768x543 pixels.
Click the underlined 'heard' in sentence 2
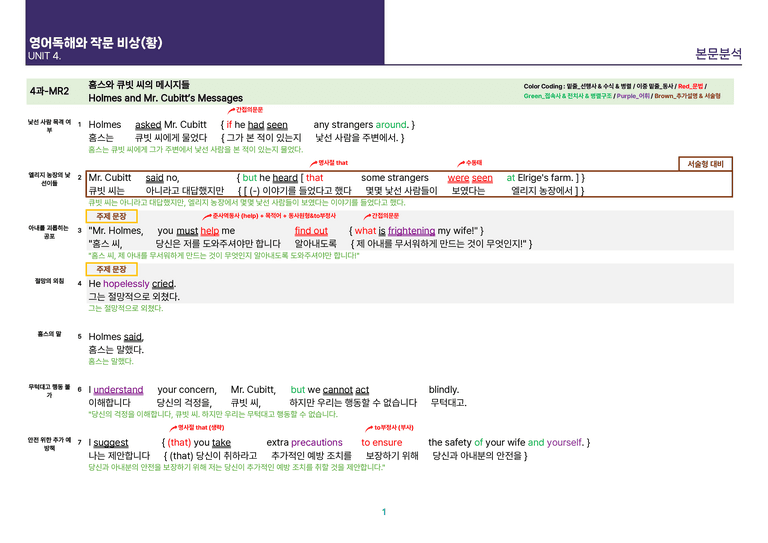pyautogui.click(x=285, y=178)
